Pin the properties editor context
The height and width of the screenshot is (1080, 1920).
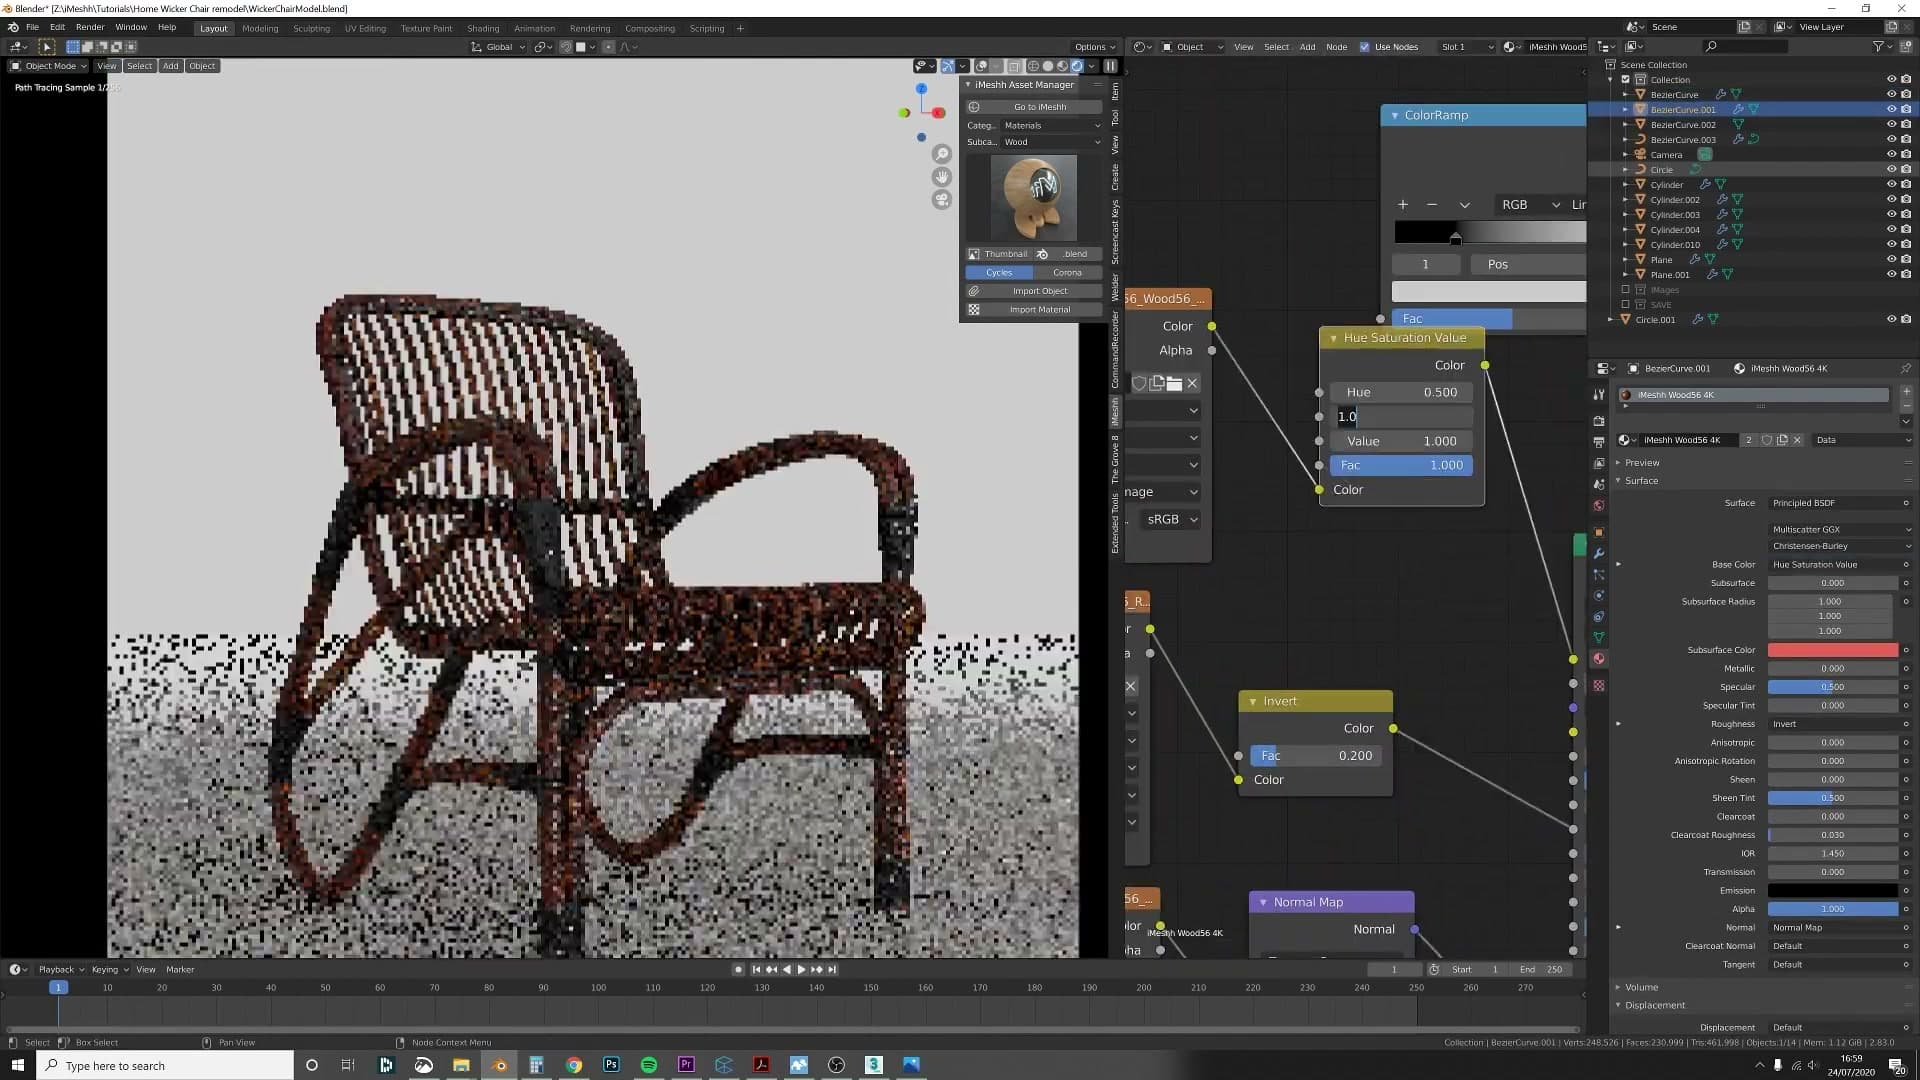[x=1905, y=368]
